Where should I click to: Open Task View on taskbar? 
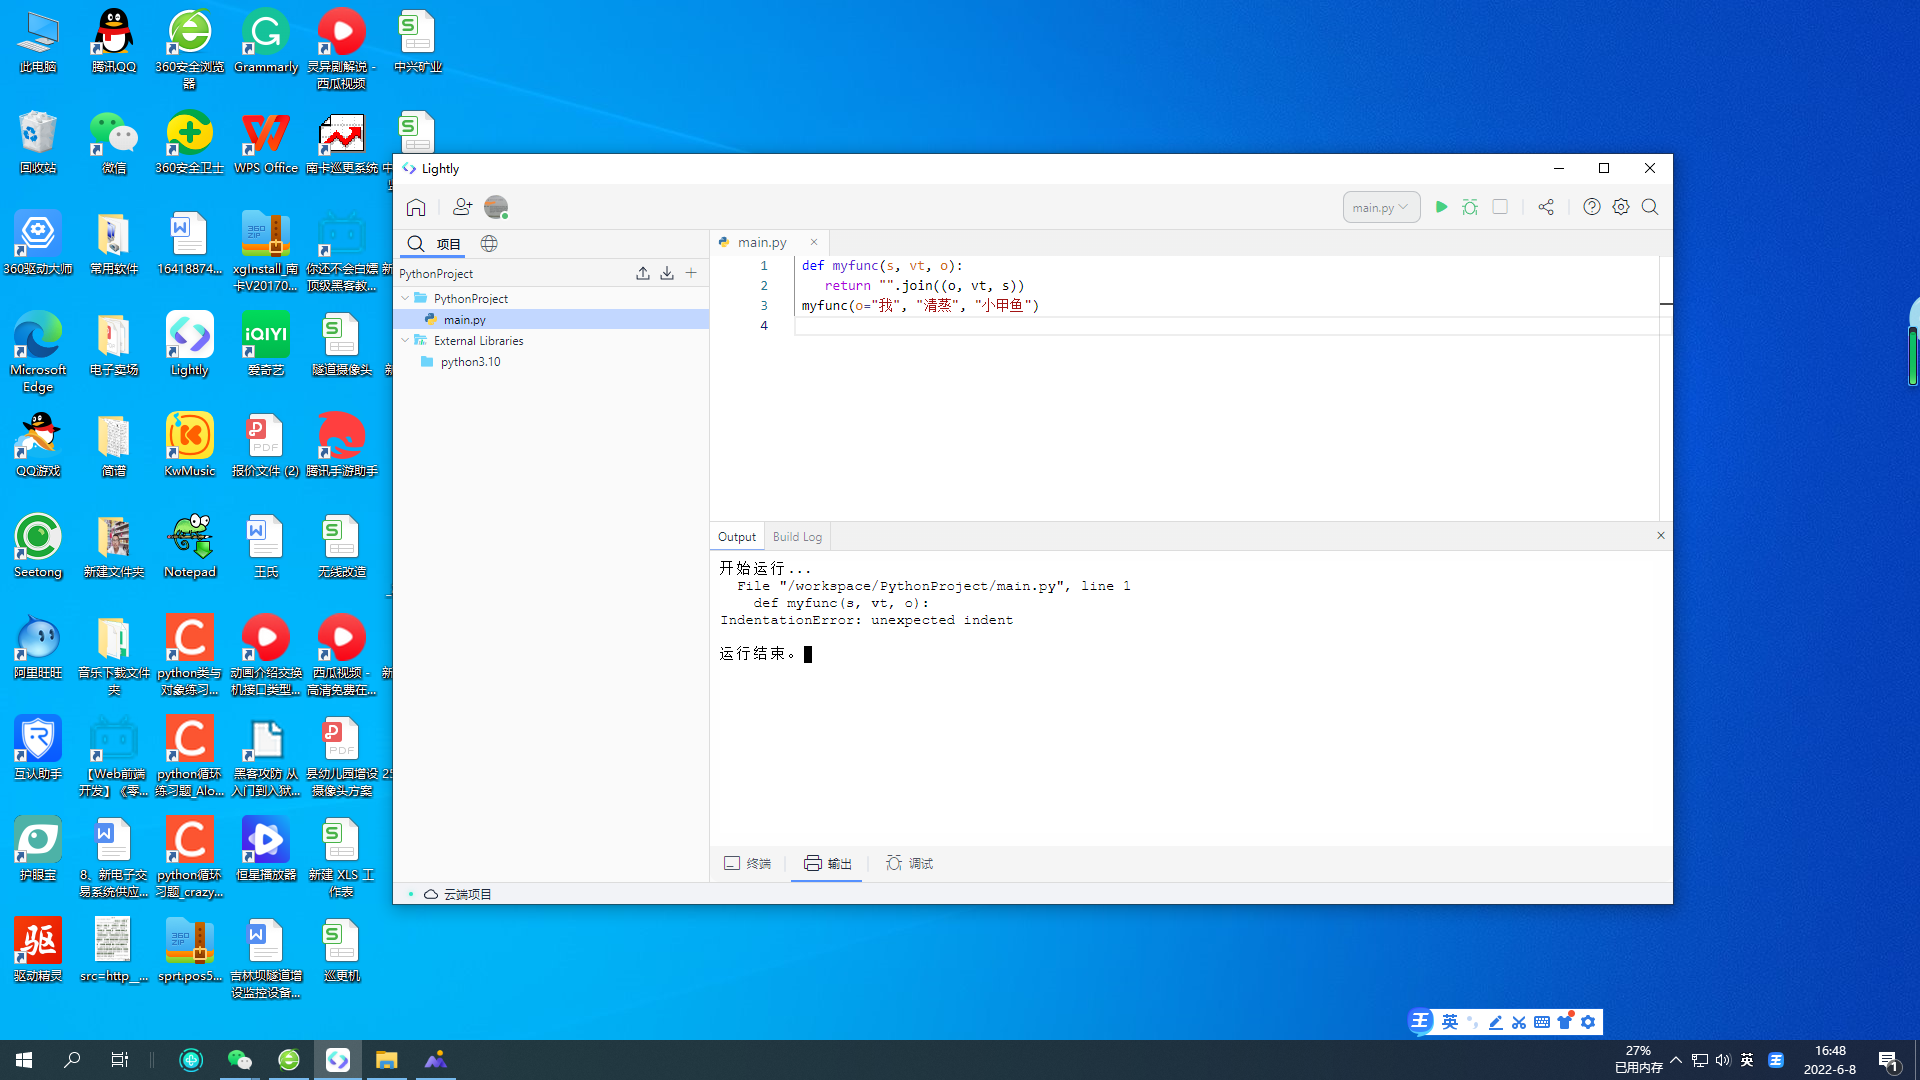point(119,1060)
